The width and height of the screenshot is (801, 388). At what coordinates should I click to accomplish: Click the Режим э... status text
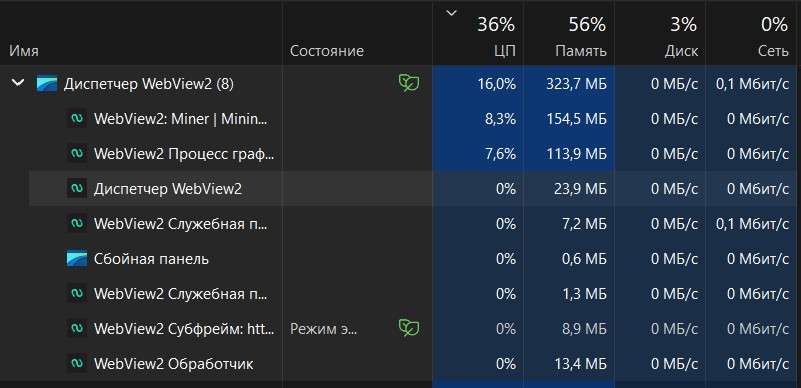pos(323,329)
